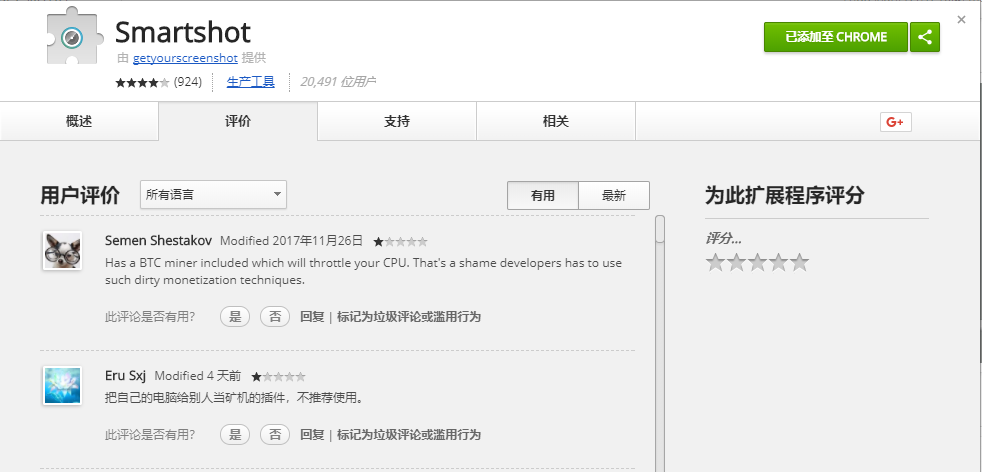The height and width of the screenshot is (472, 982).
Task: Click the 为此扩展程序评分 heading
Action: [785, 195]
